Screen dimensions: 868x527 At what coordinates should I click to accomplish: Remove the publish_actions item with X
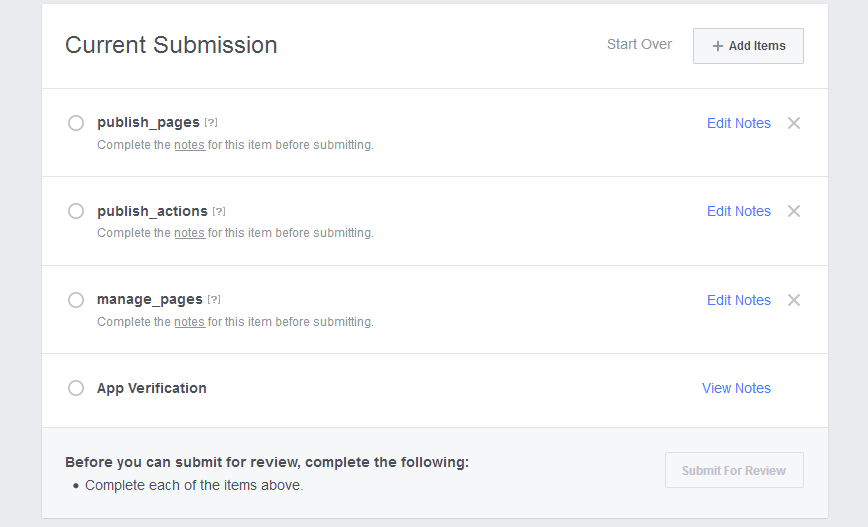794,211
